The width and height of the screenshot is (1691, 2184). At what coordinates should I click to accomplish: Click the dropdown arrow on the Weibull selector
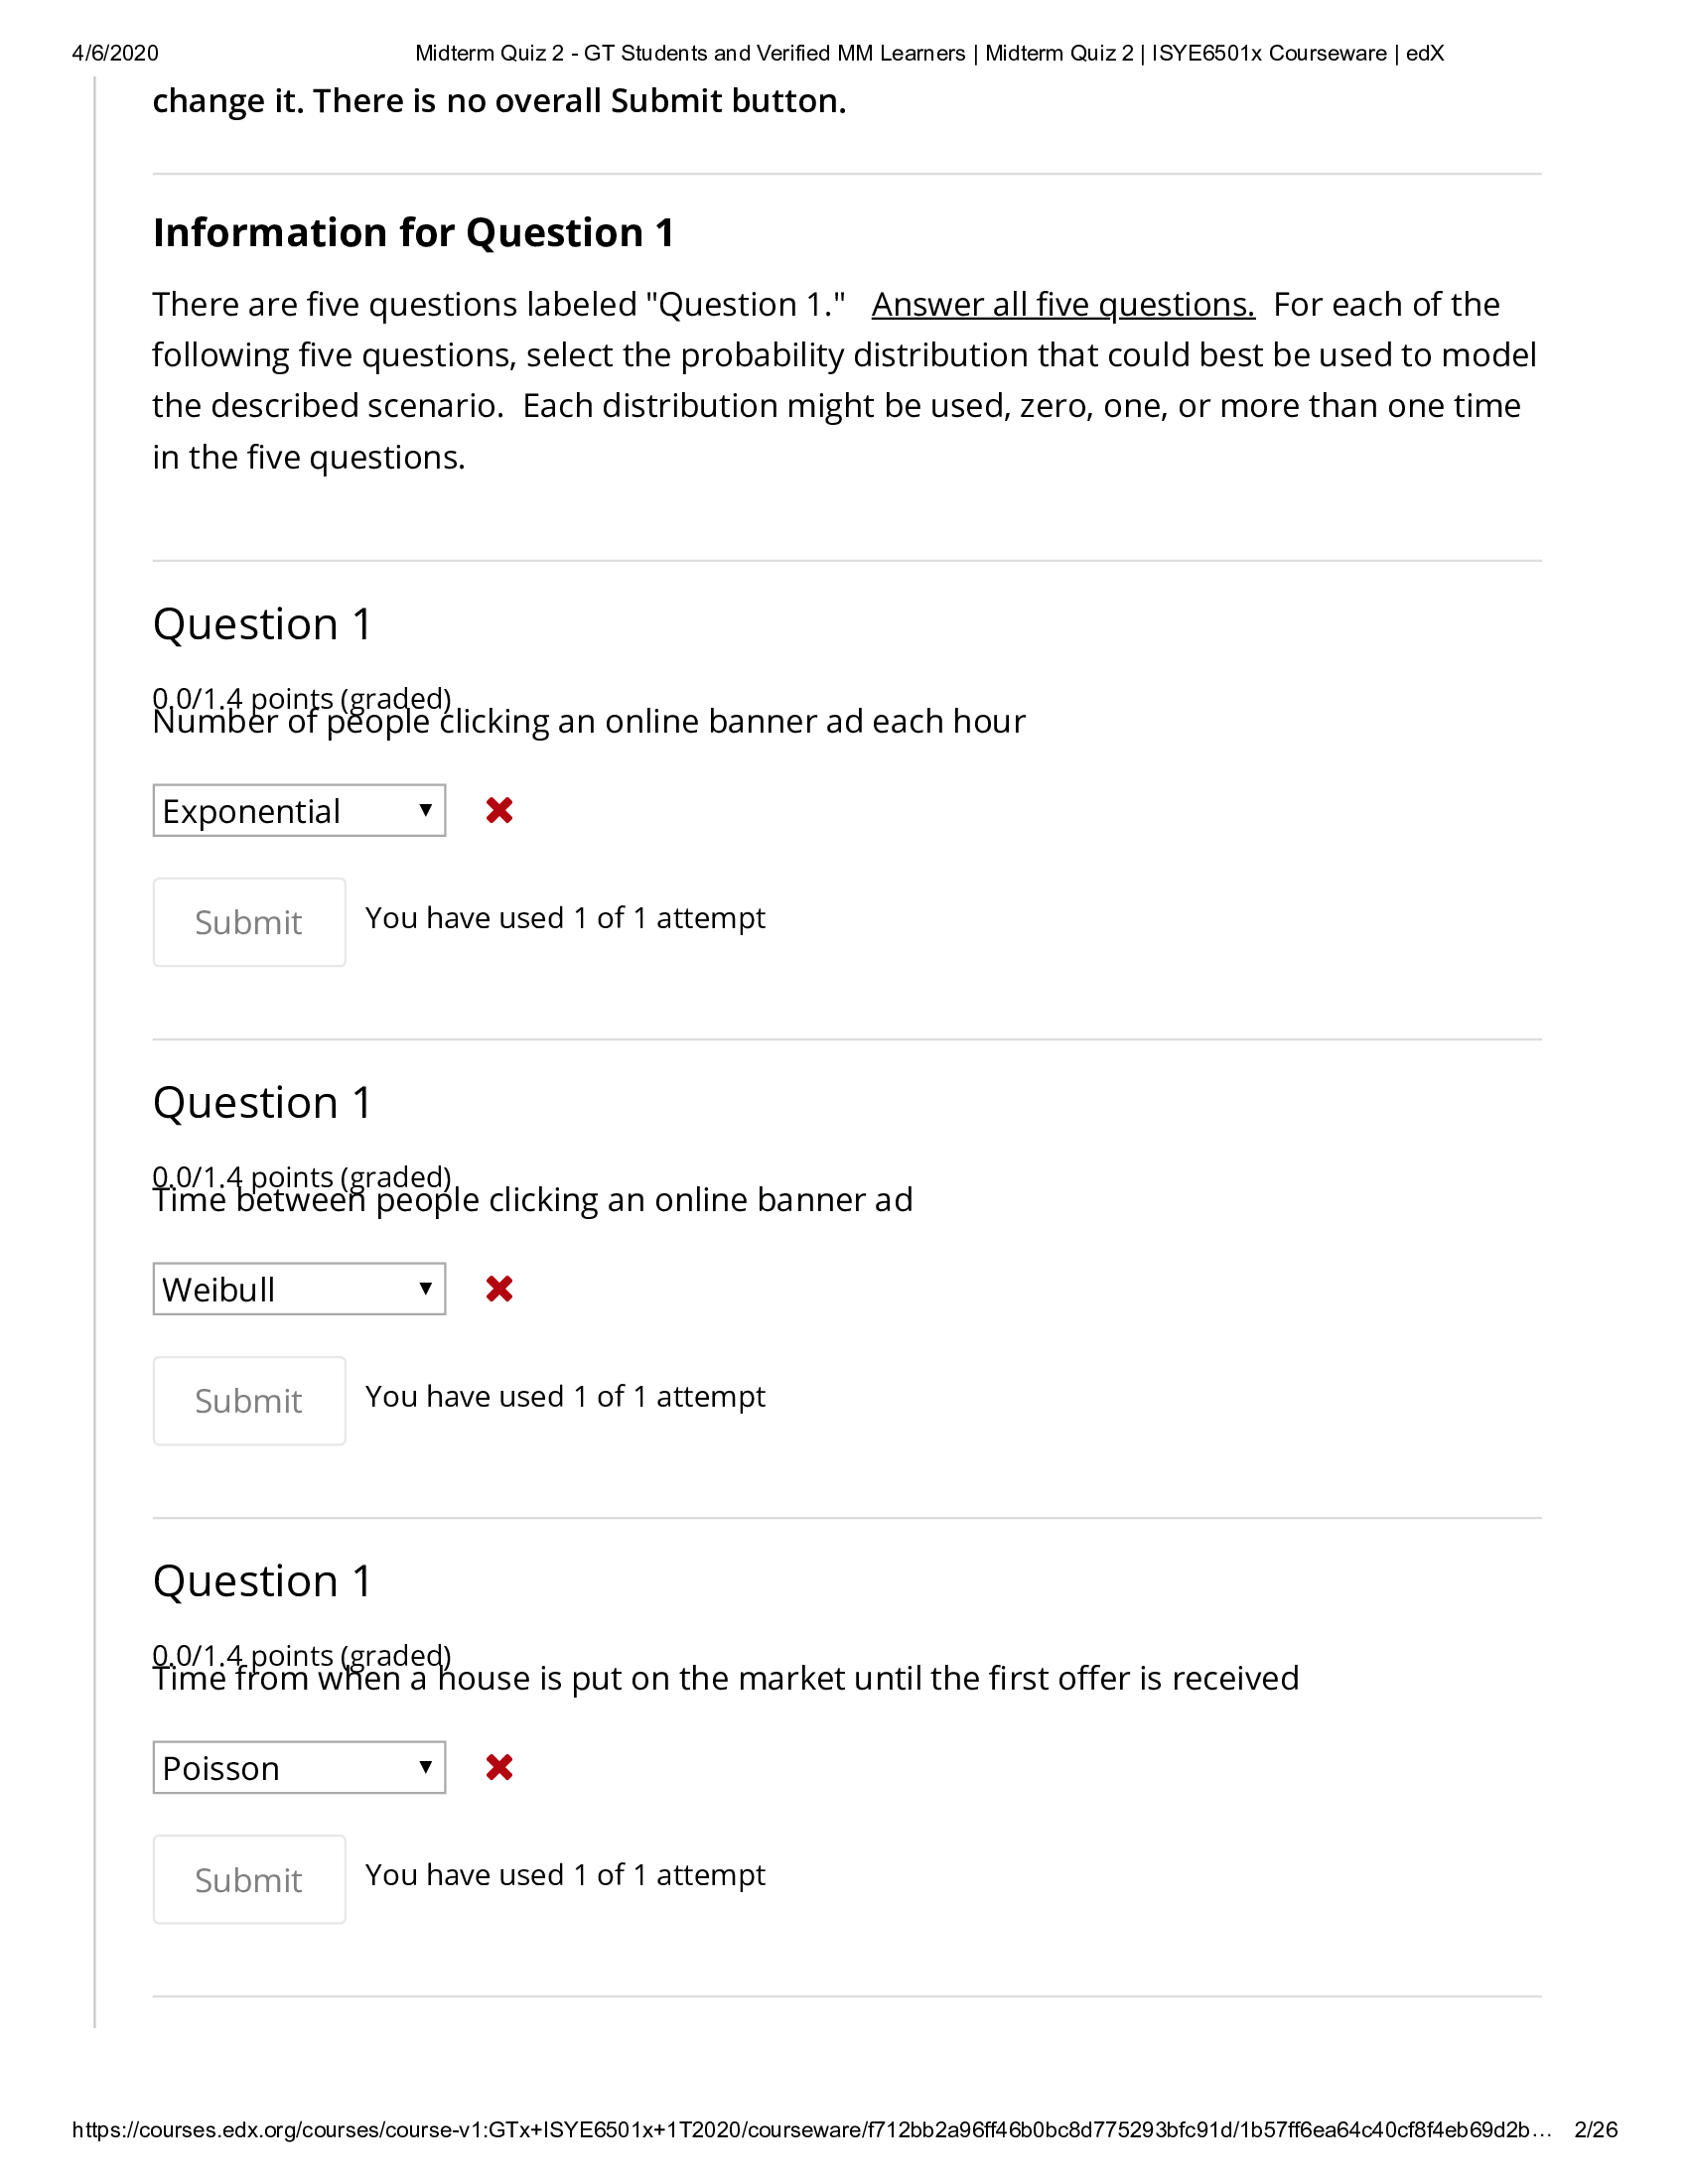[x=424, y=1289]
